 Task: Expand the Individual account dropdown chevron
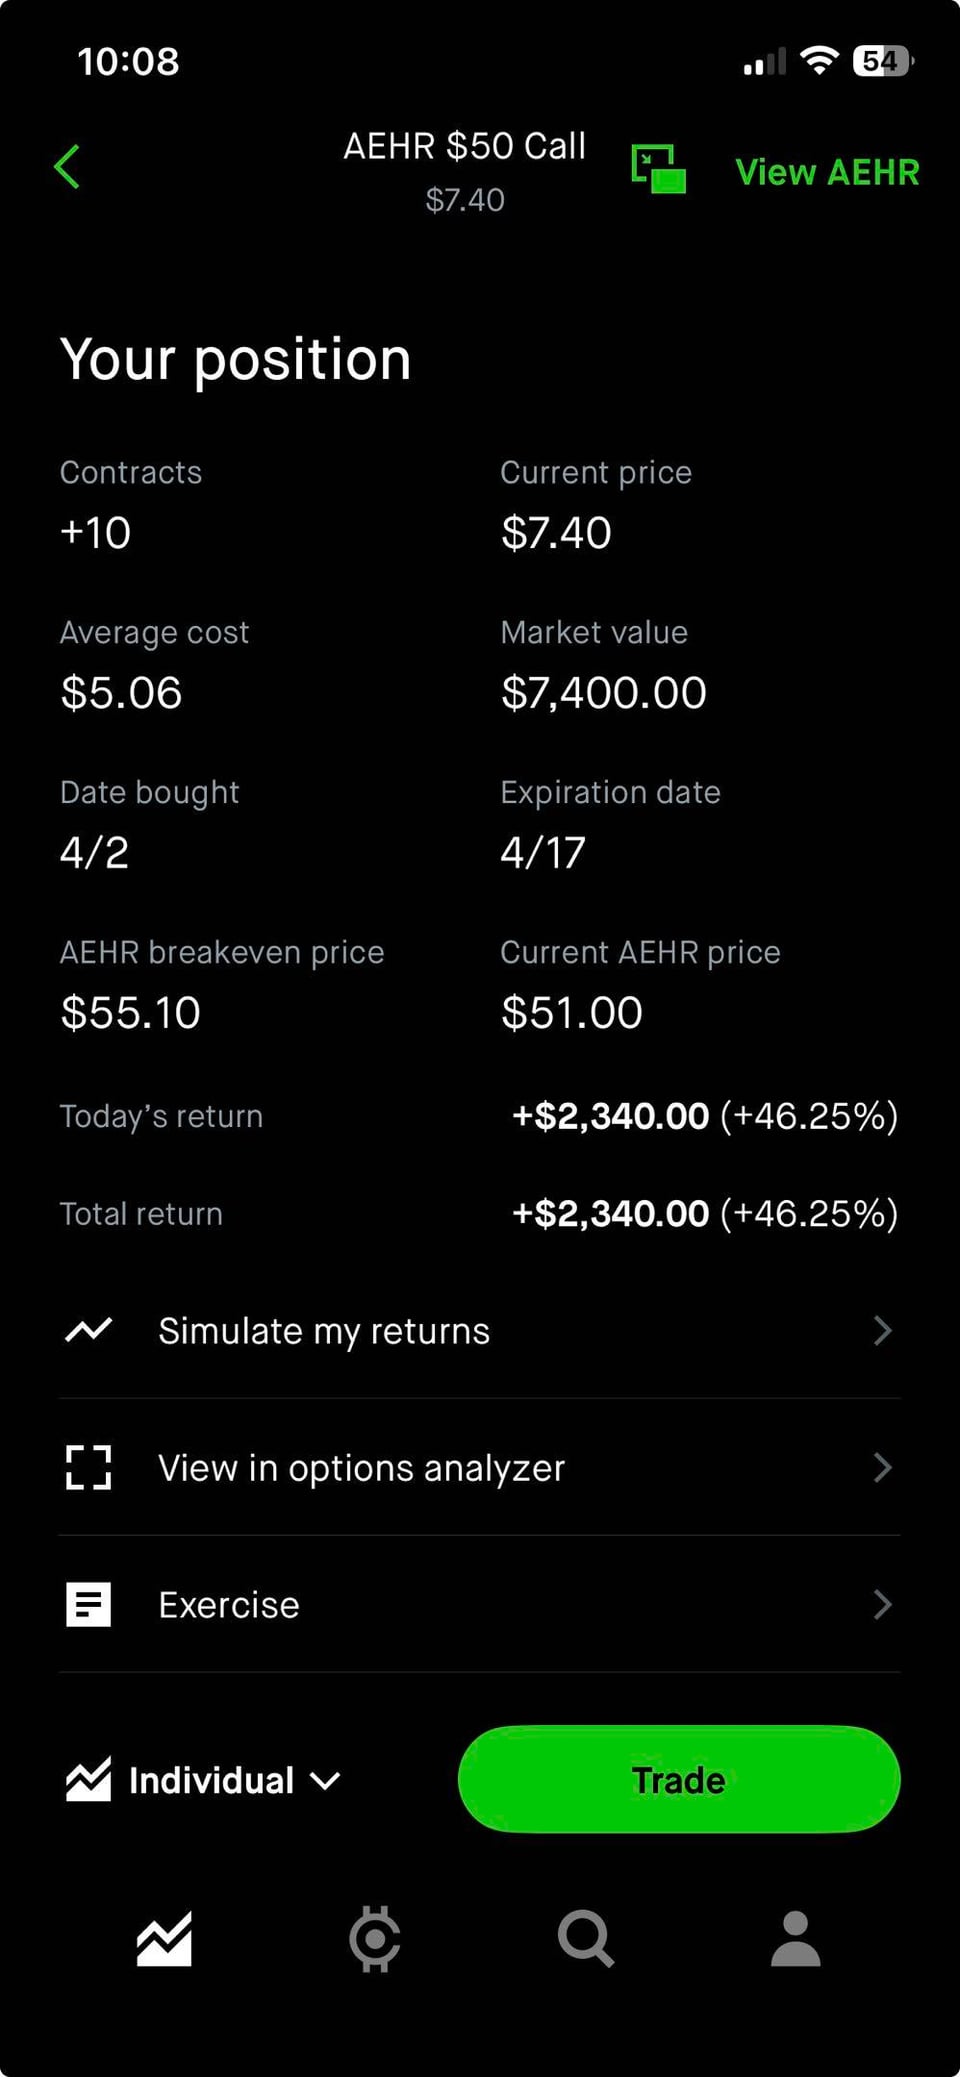tap(326, 1780)
